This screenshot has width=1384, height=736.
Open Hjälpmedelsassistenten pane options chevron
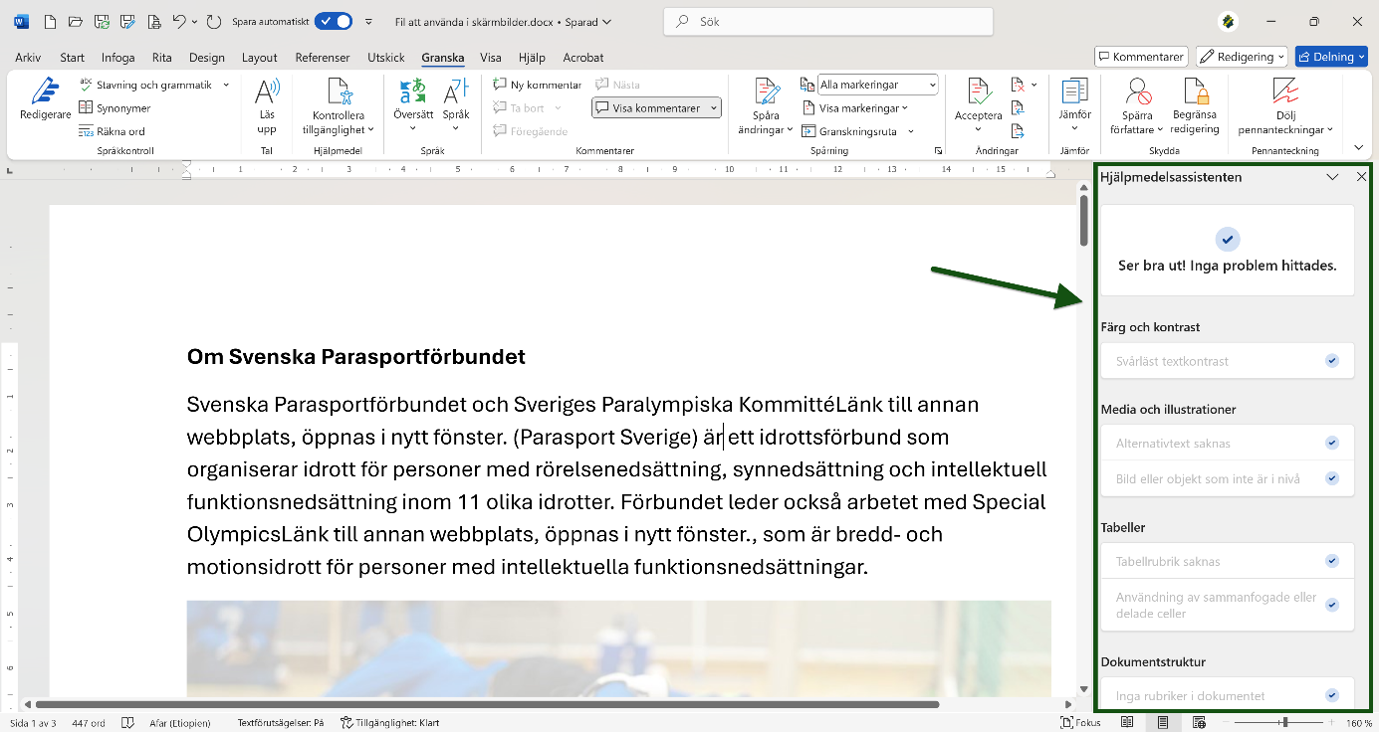click(1332, 177)
